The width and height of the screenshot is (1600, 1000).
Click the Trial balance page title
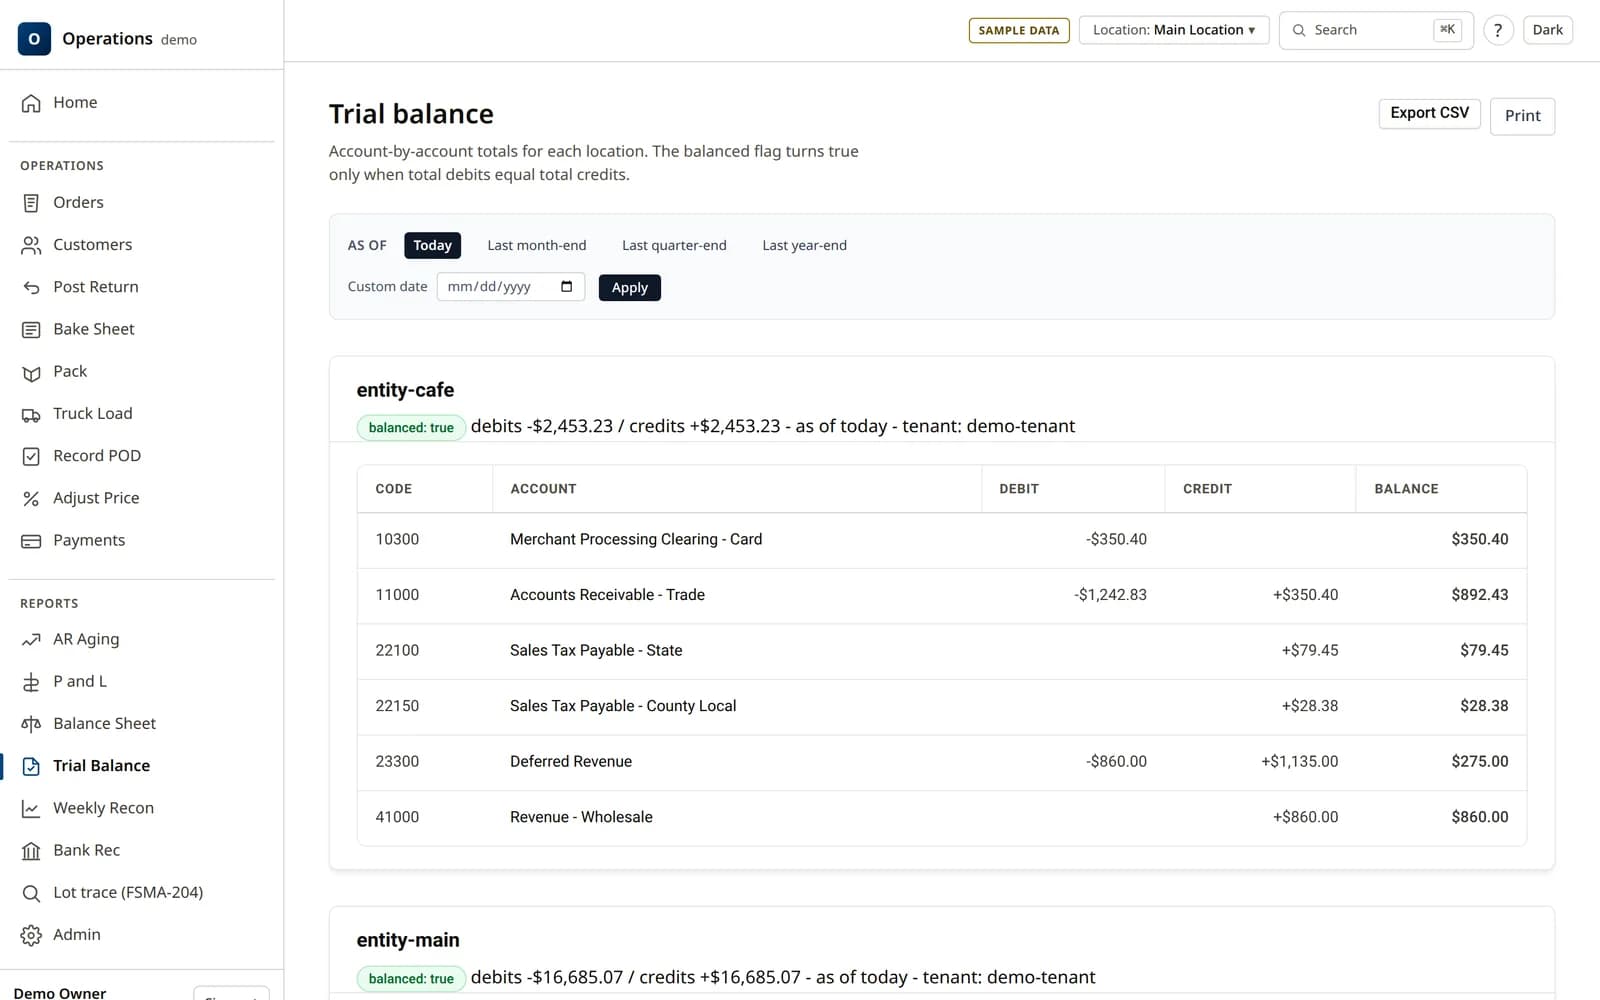coord(411,114)
